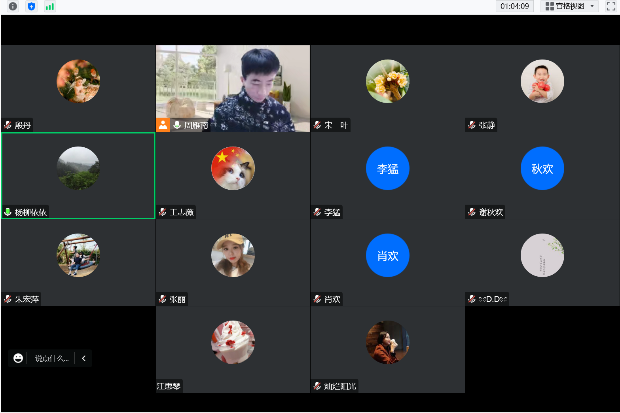The width and height of the screenshot is (620, 413).
Task: Collapse the chat bar with left chevron
Action: click(84, 358)
